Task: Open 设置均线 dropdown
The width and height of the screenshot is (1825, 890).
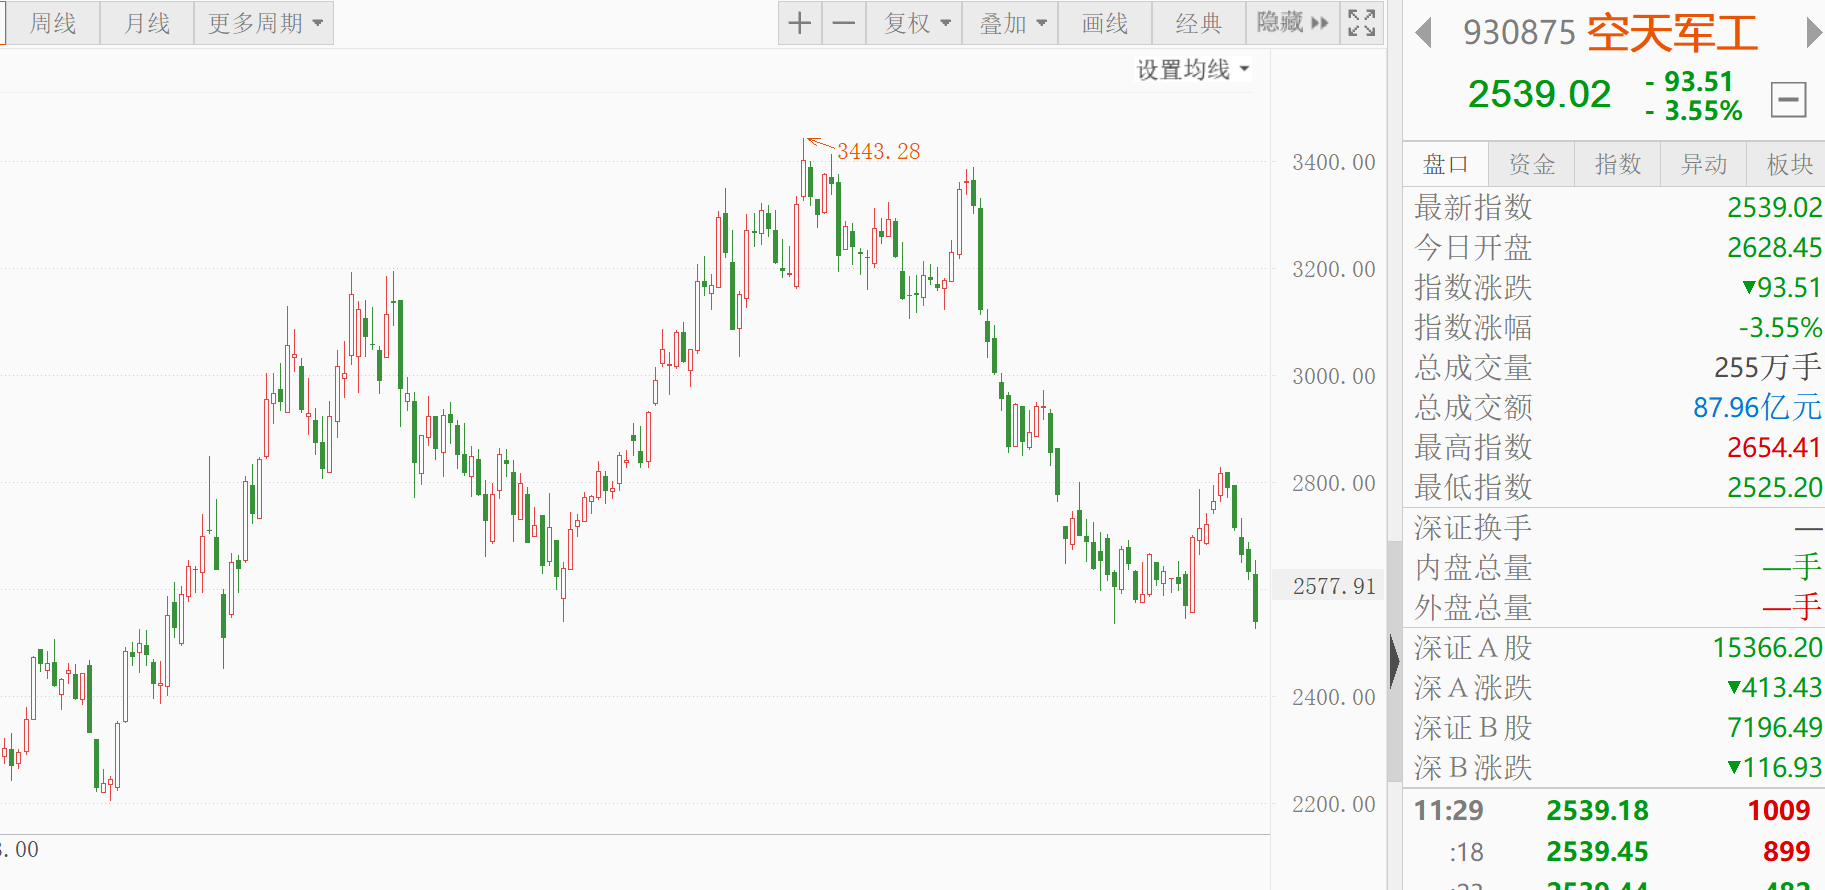Action: click(x=1193, y=69)
